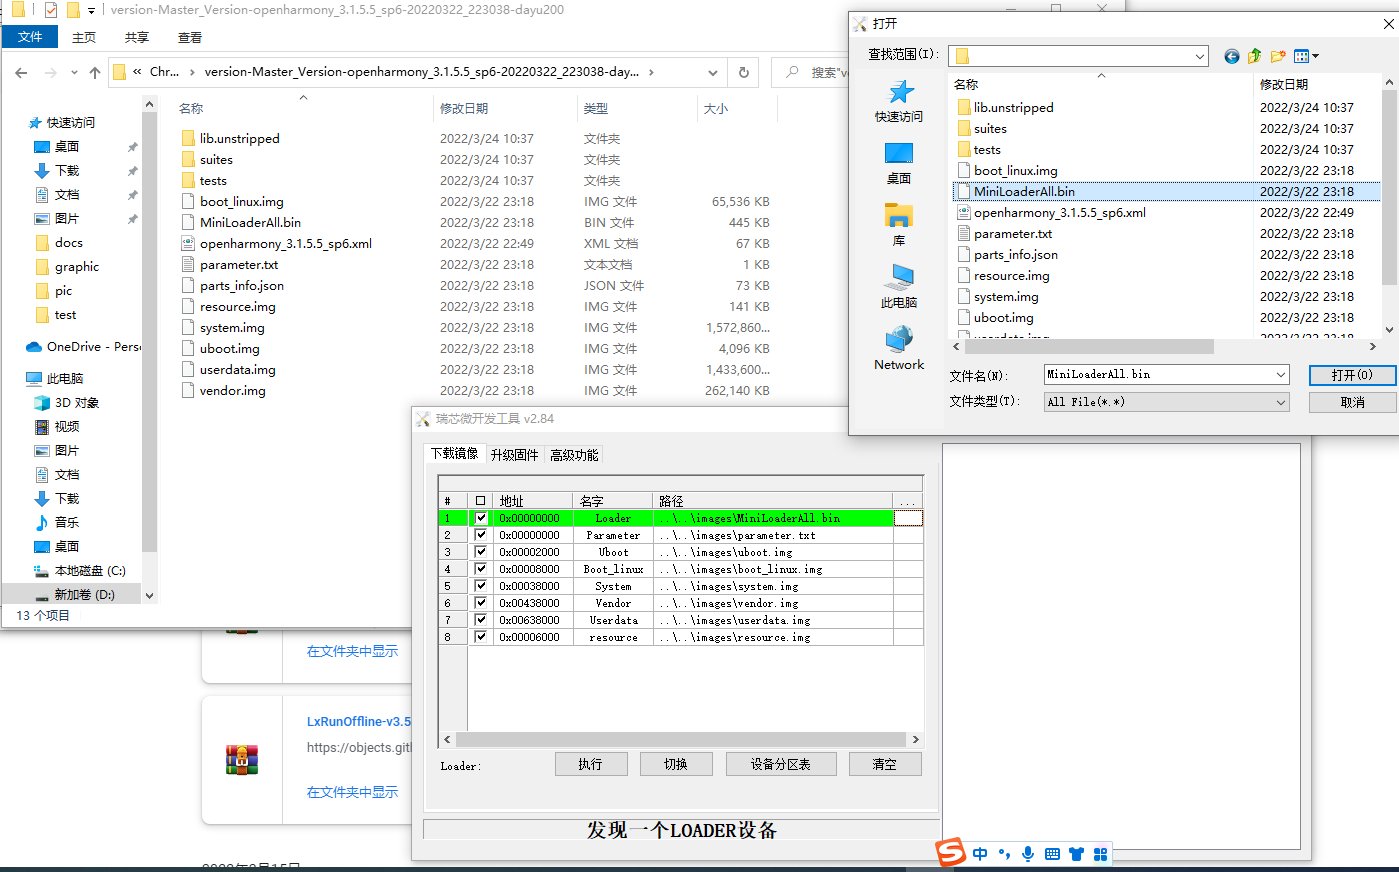
Task: Go up one level in Open dialog
Action: coord(1254,56)
